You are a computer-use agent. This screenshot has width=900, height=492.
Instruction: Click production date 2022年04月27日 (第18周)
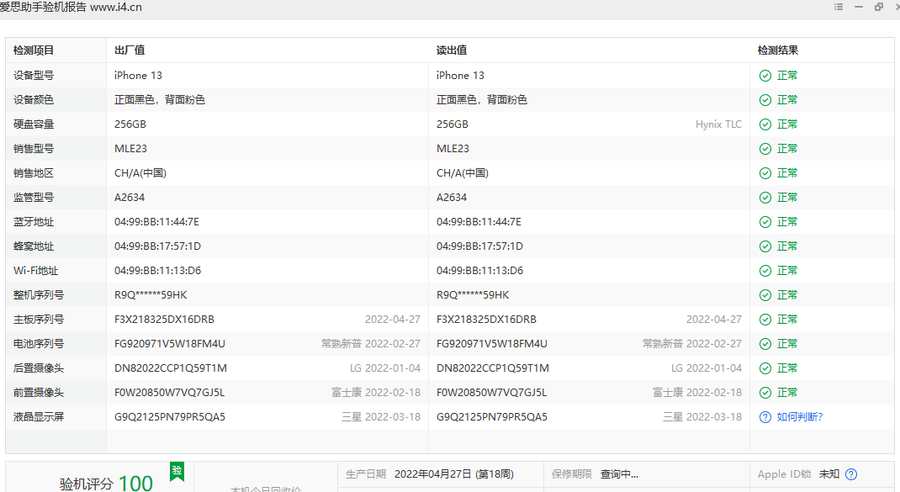coord(454,474)
